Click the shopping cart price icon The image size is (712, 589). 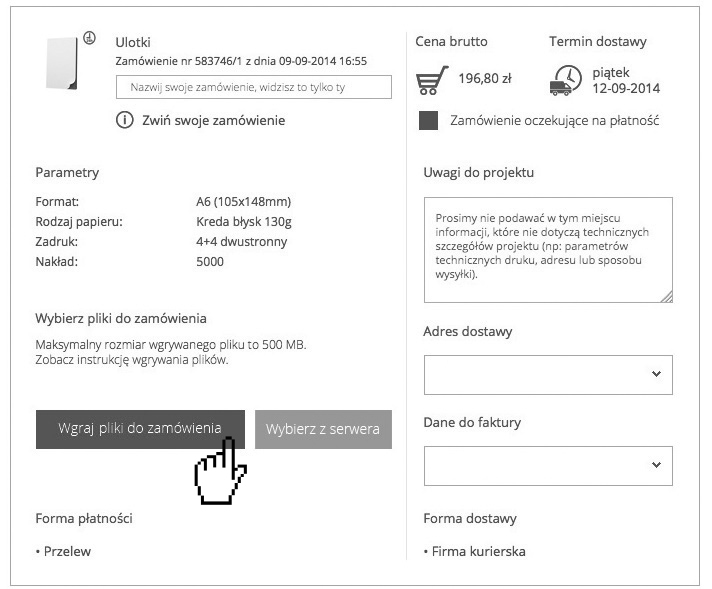click(432, 80)
